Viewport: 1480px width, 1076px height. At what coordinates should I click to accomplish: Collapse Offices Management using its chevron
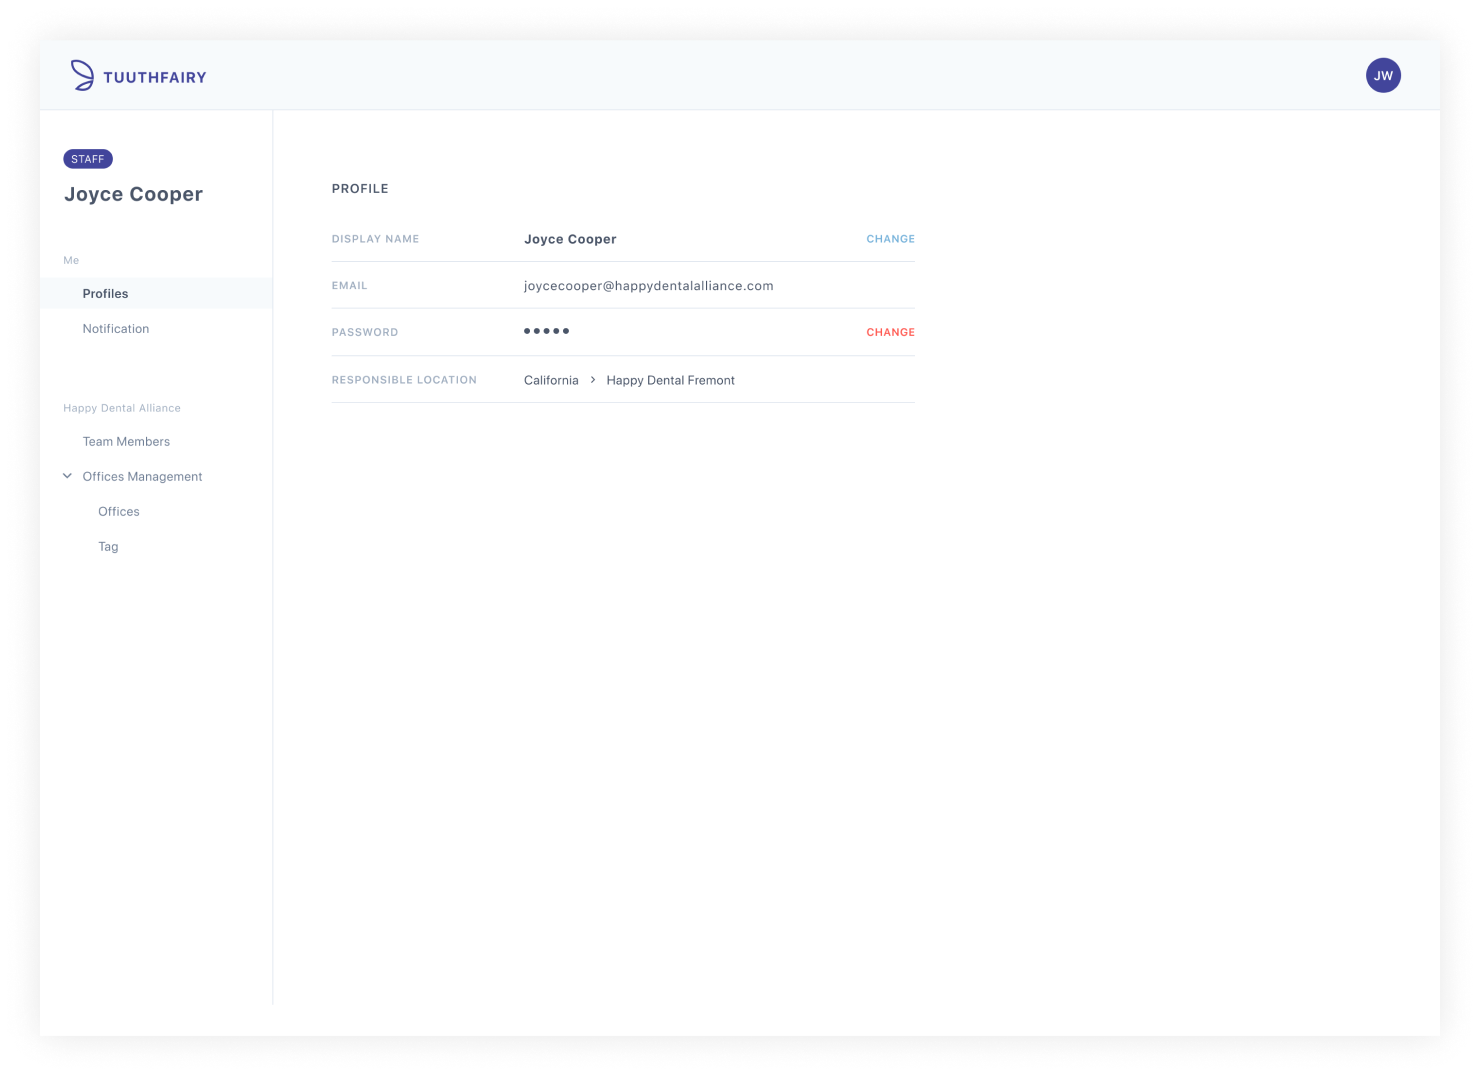pyautogui.click(x=68, y=476)
